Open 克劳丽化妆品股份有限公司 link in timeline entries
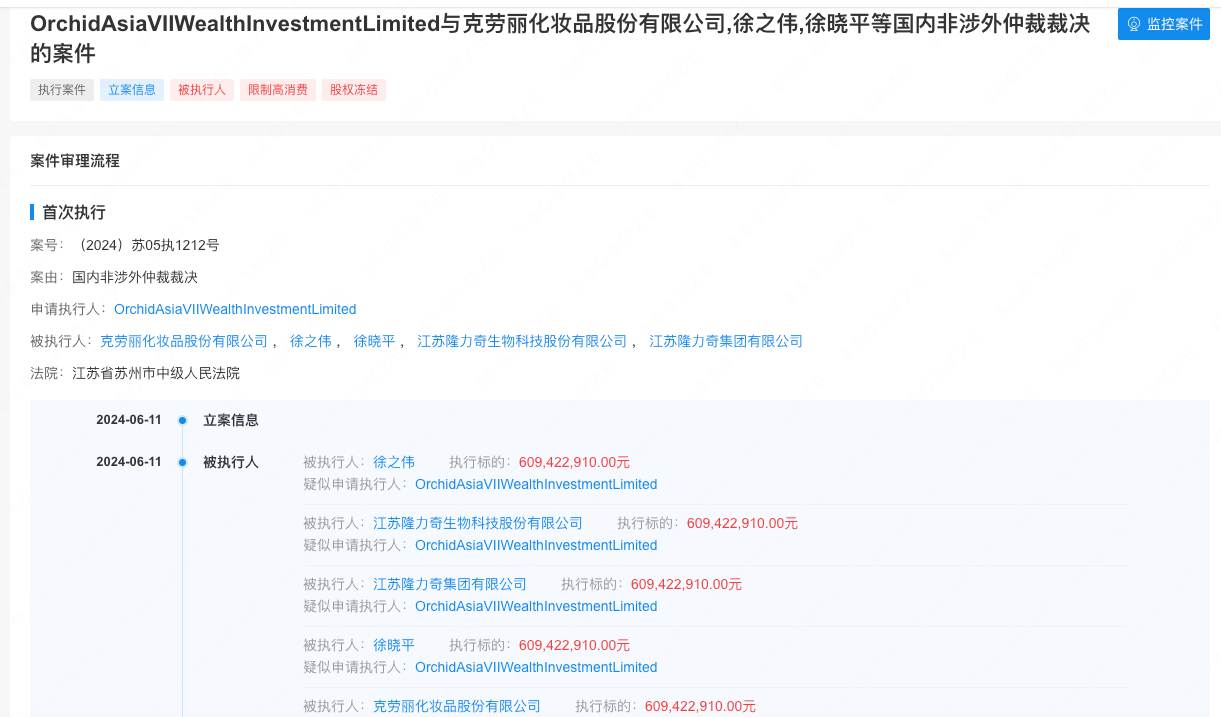Screen dimensions: 1221x717 click(457, 706)
